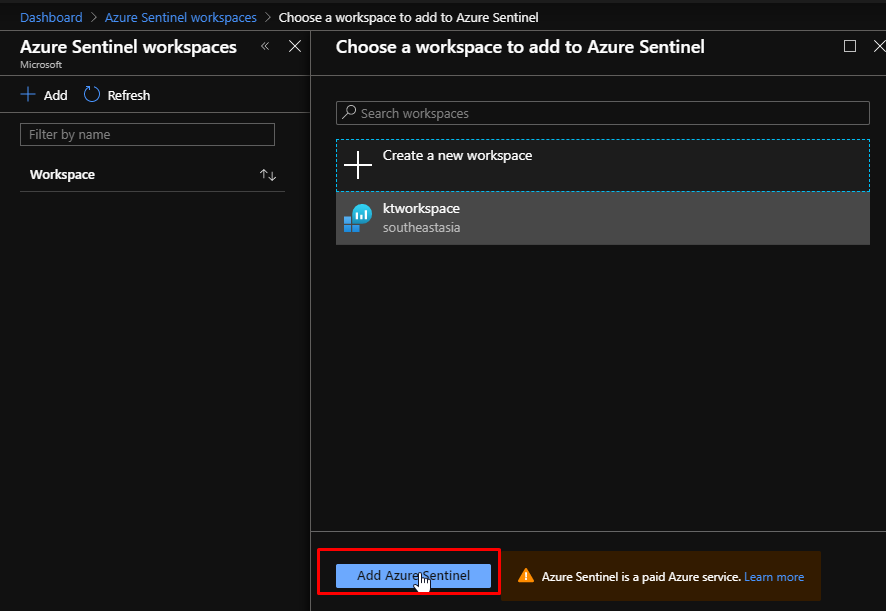Click the Workspace column header
Viewport: 886px width, 611px height.
click(62, 175)
